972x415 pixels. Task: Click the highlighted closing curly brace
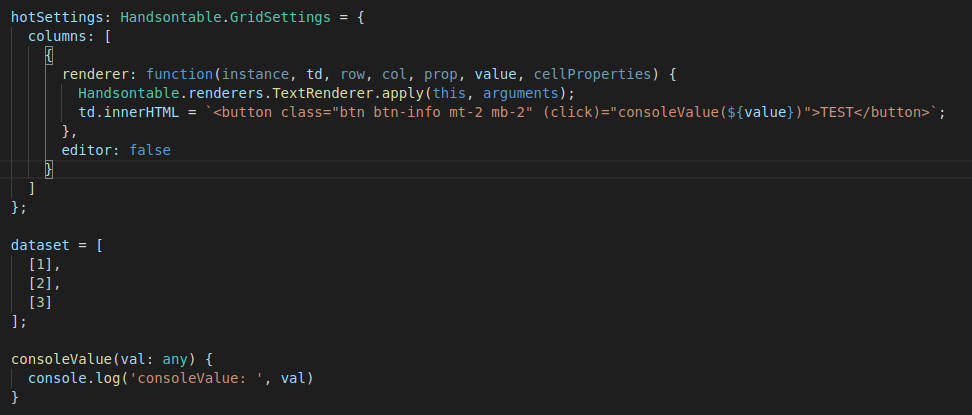[49, 169]
